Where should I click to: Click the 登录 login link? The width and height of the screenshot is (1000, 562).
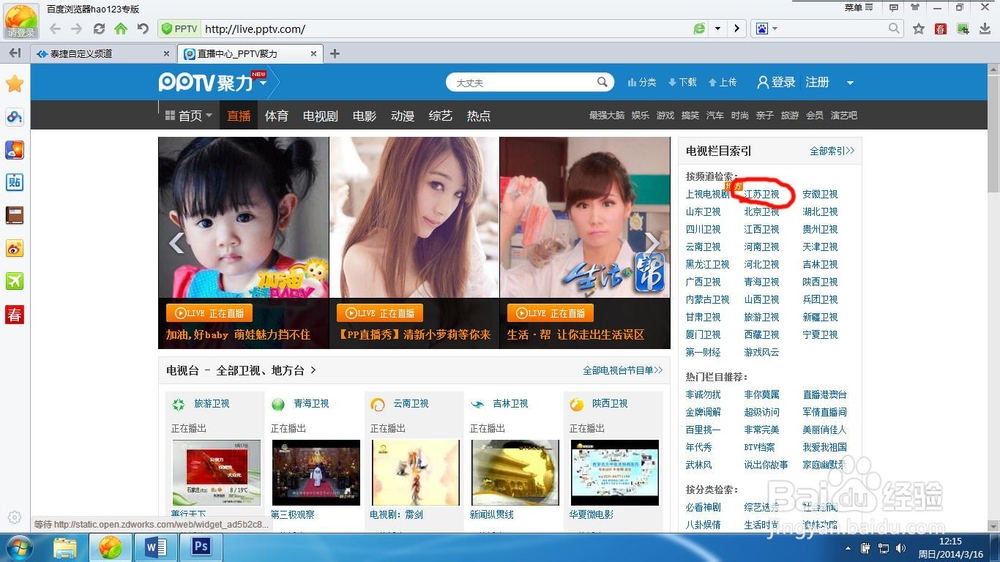click(776, 82)
